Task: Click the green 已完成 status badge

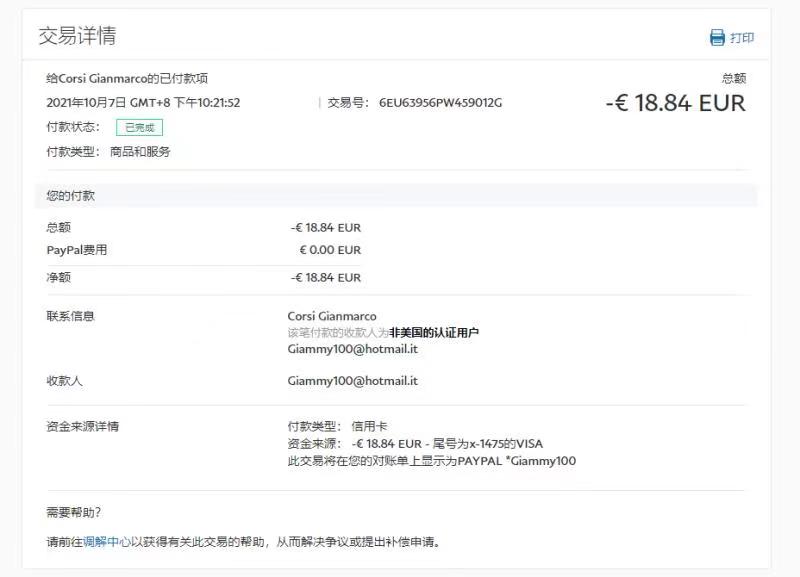Action: [139, 127]
